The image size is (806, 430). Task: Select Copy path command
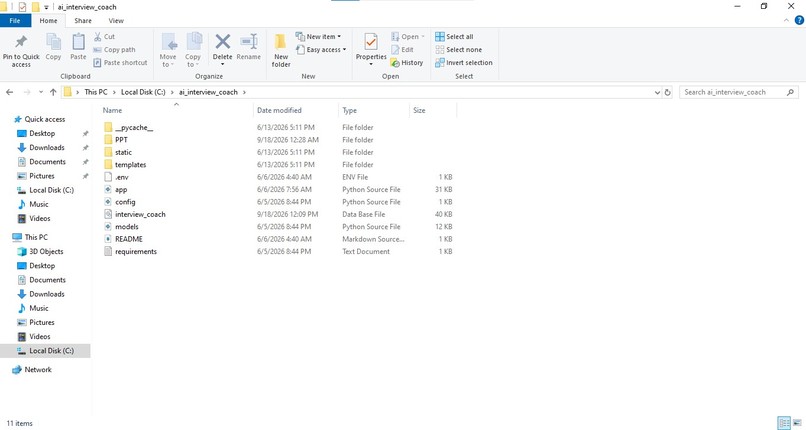pyautogui.click(x=114, y=50)
